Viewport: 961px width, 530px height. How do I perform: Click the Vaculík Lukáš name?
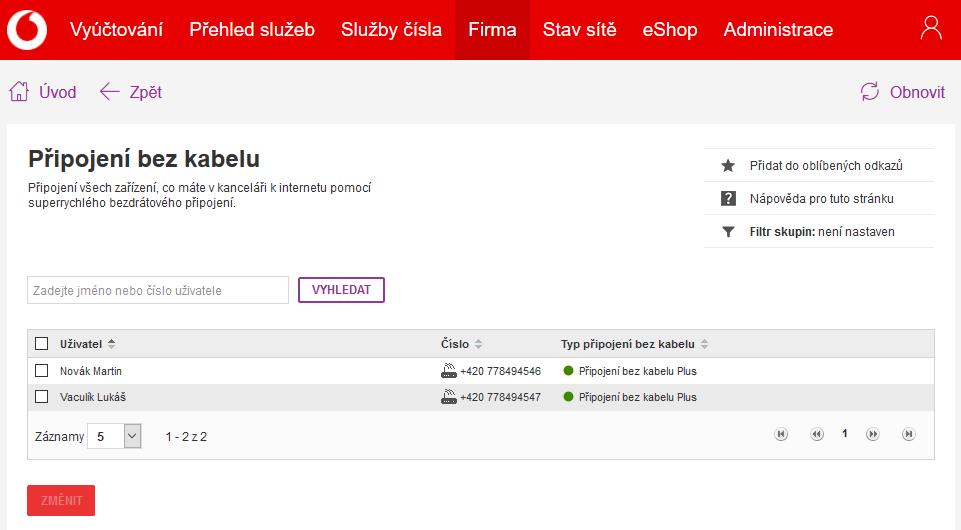pyautogui.click(x=93, y=397)
